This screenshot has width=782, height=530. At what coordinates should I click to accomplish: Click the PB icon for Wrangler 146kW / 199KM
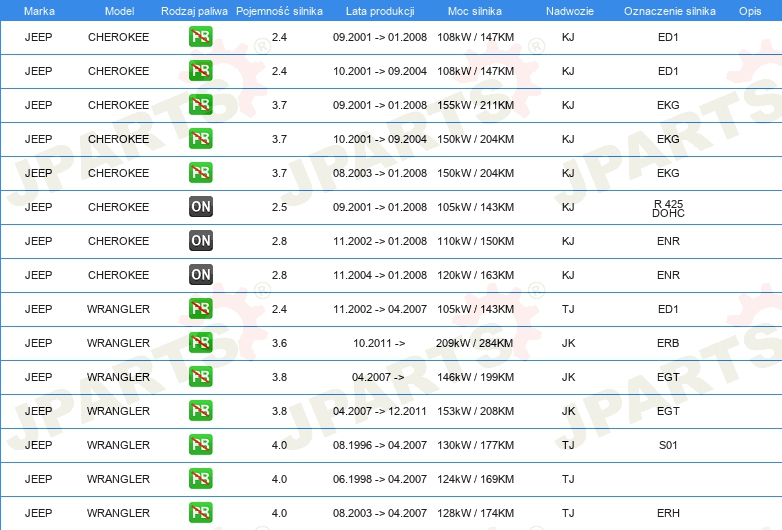pyautogui.click(x=201, y=377)
